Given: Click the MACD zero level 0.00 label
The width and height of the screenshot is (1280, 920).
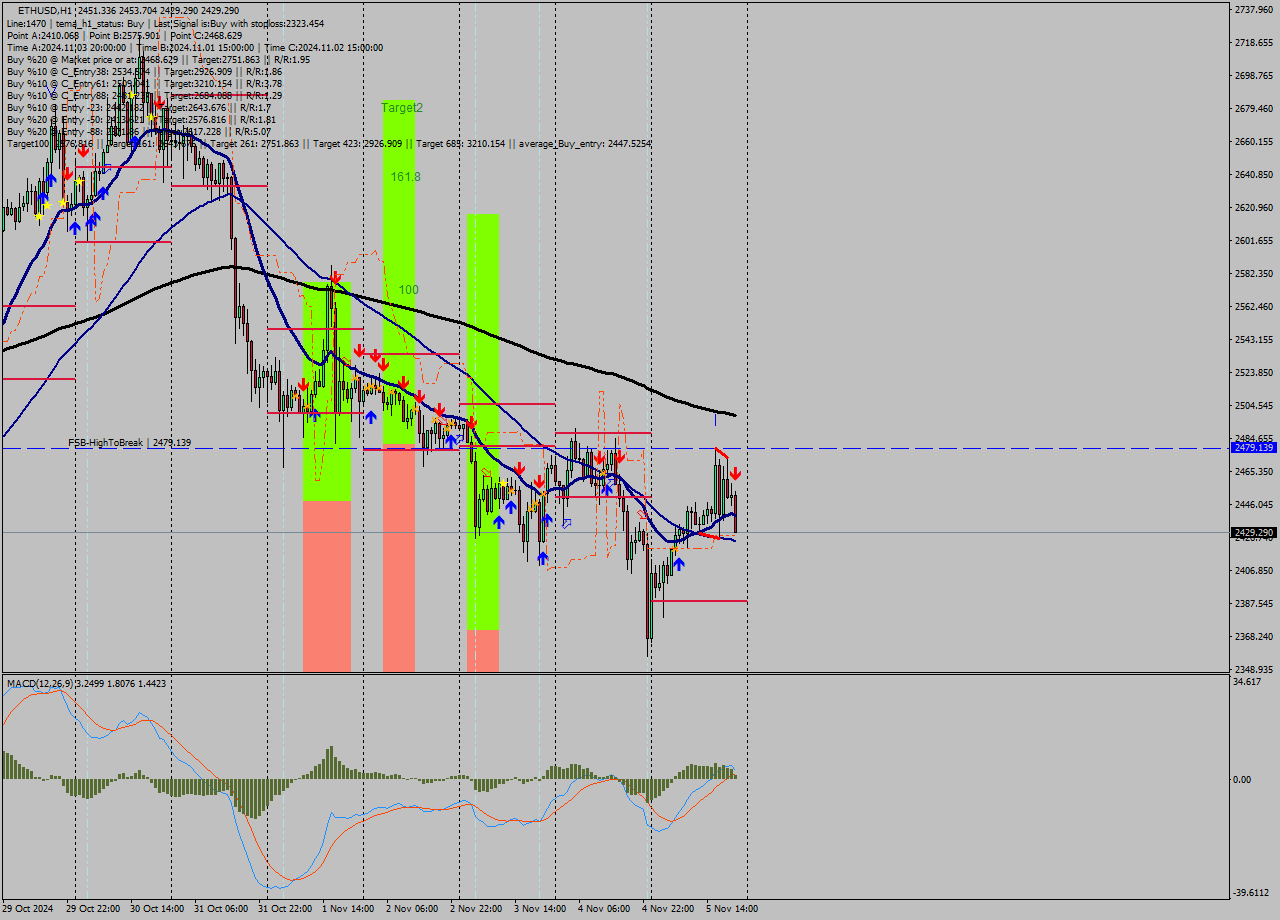Looking at the screenshot, I should pyautogui.click(x=1243, y=779).
